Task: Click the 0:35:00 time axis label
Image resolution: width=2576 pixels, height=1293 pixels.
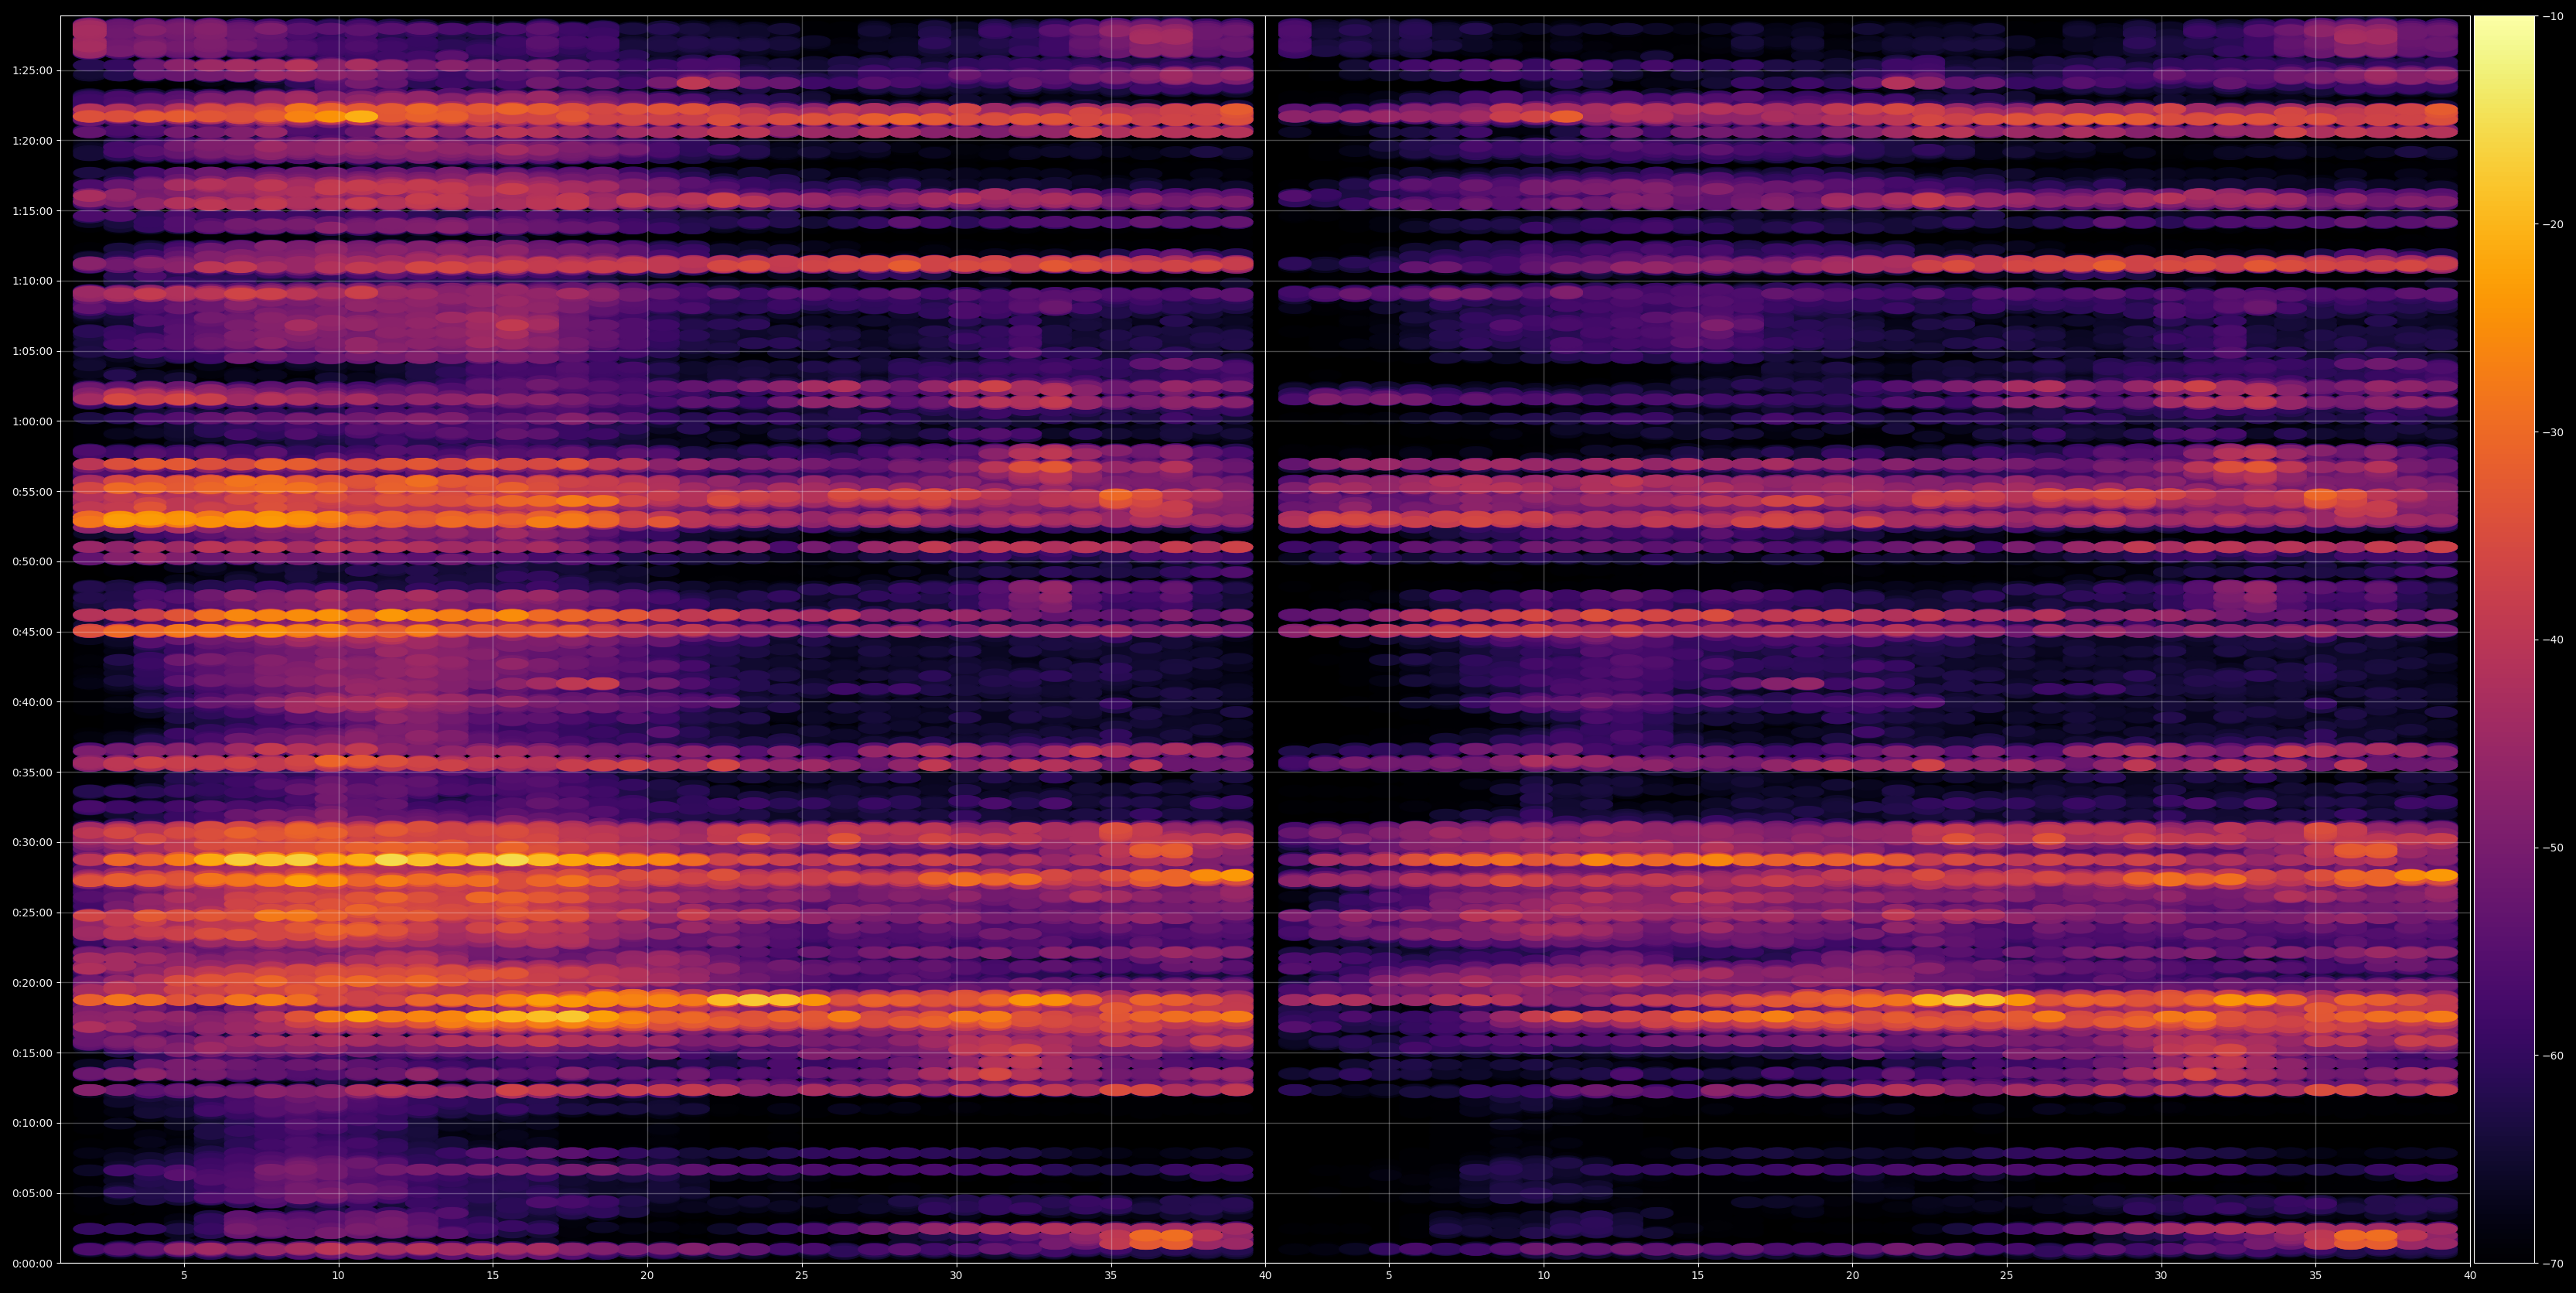Action: pyautogui.click(x=32, y=772)
